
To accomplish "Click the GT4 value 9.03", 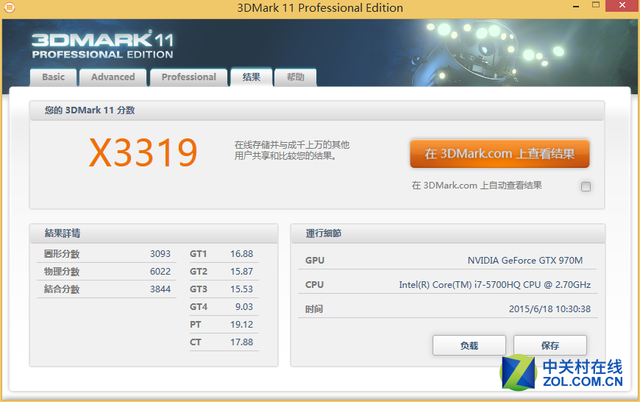I will (244, 306).
